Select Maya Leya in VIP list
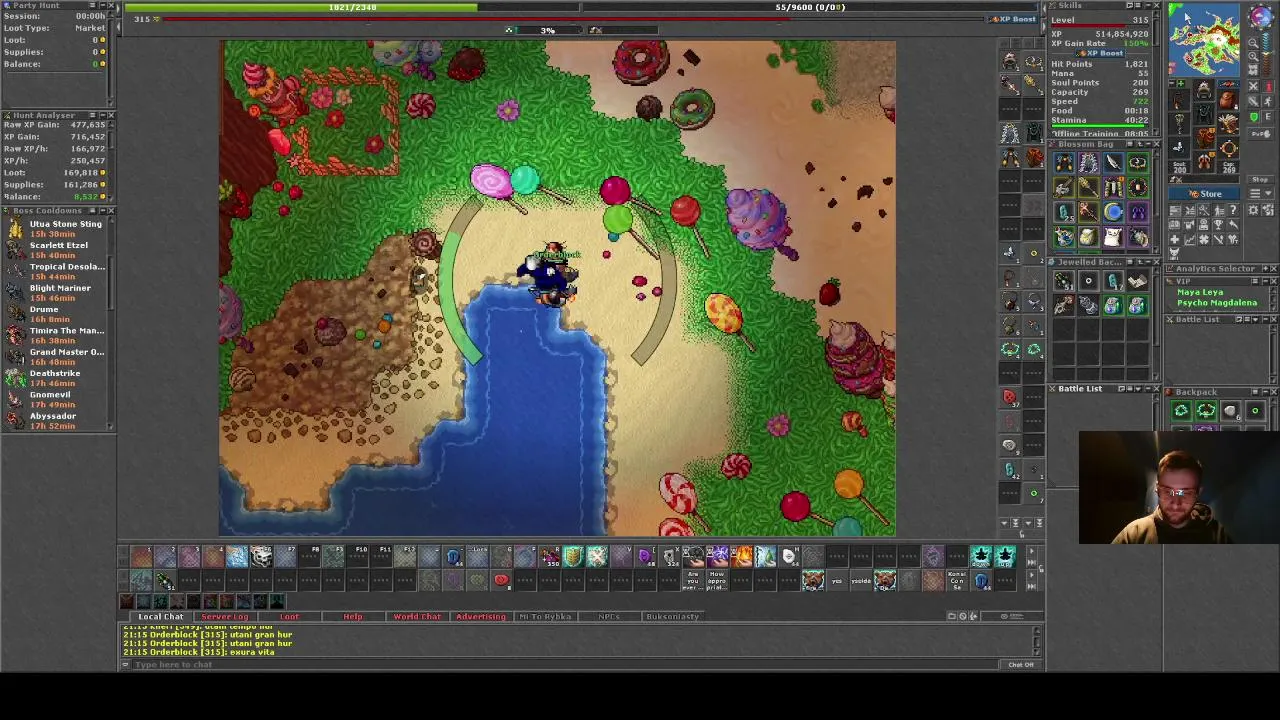1280x720 pixels. point(1200,293)
